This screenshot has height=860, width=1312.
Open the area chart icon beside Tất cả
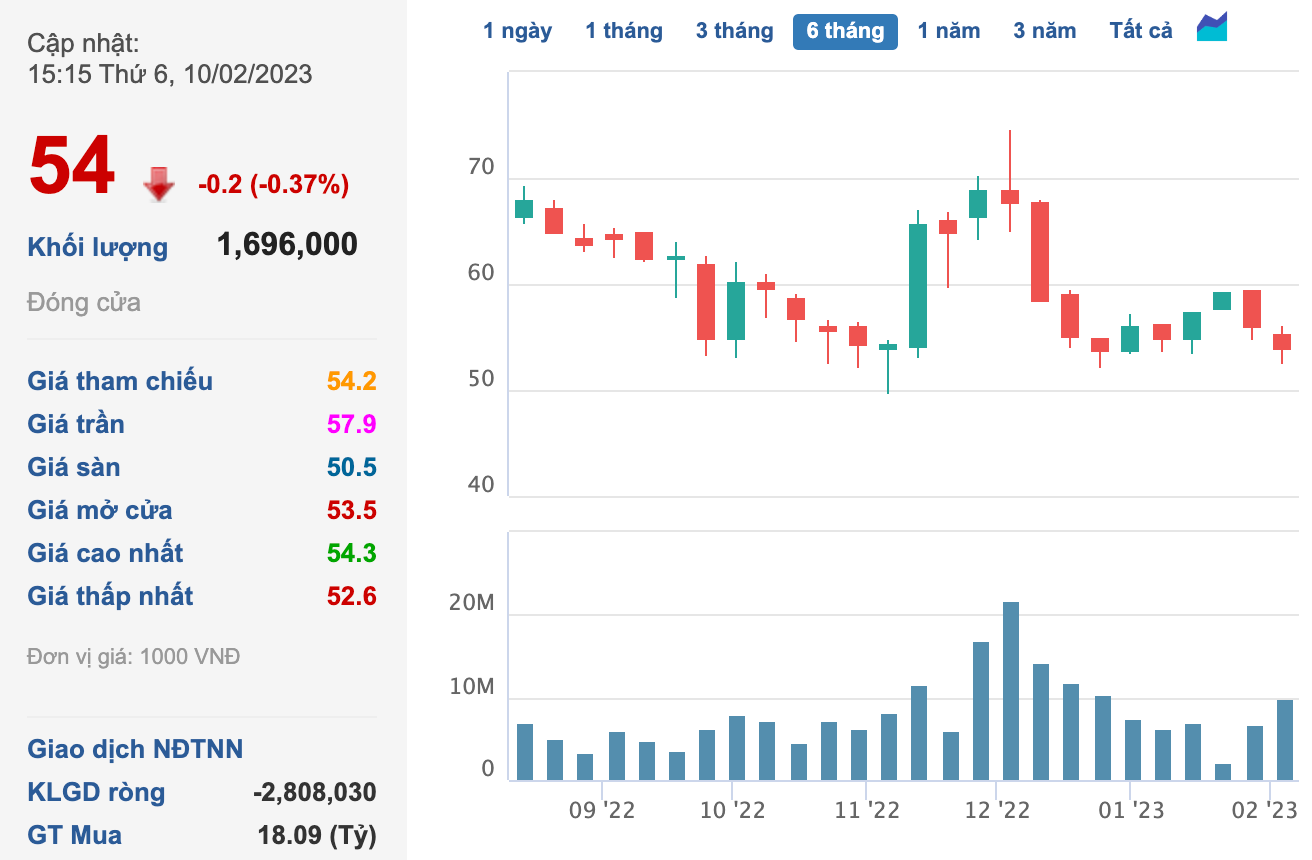pyautogui.click(x=1212, y=28)
